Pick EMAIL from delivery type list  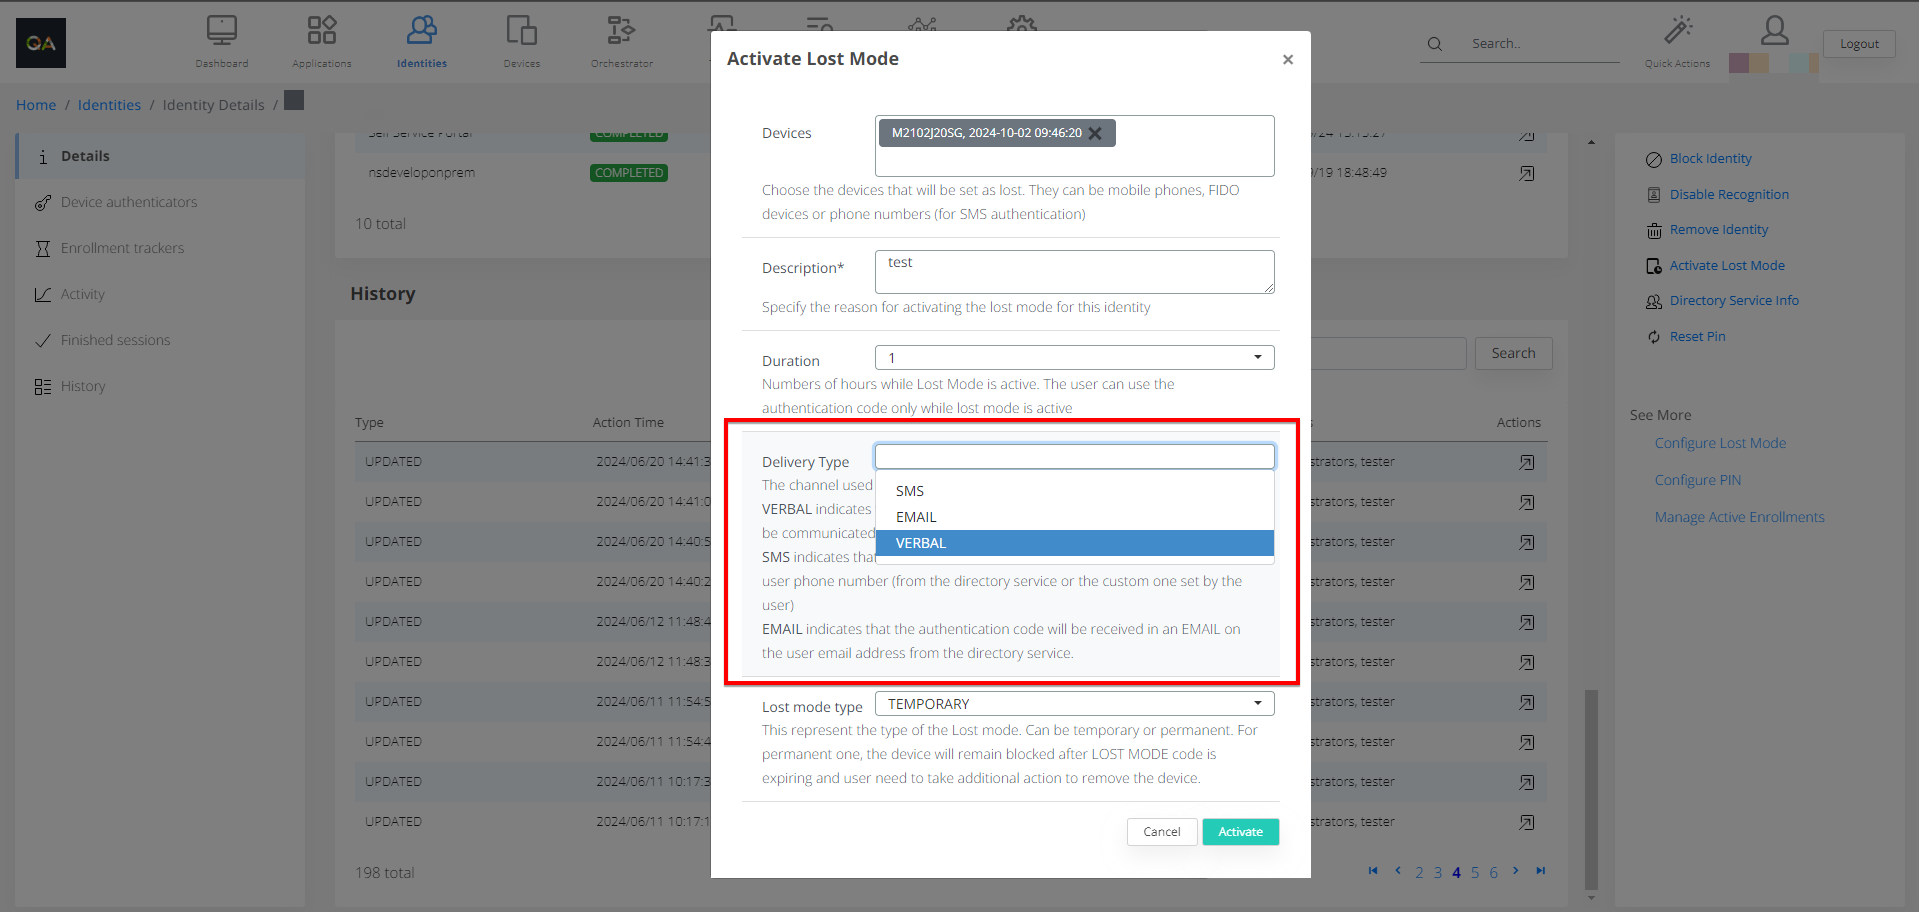tap(916, 517)
